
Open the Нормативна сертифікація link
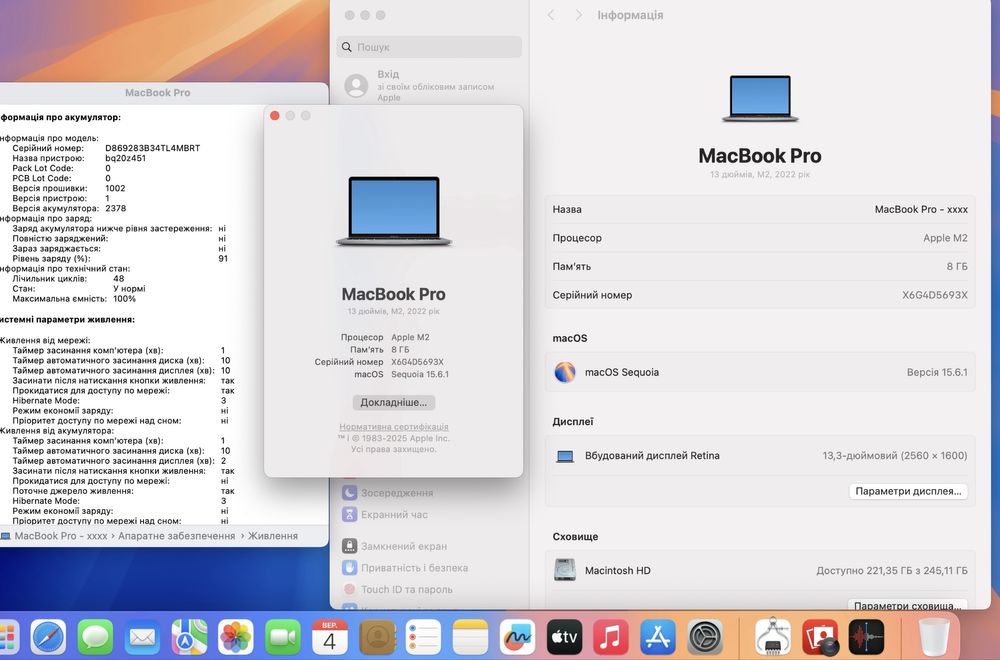click(394, 427)
